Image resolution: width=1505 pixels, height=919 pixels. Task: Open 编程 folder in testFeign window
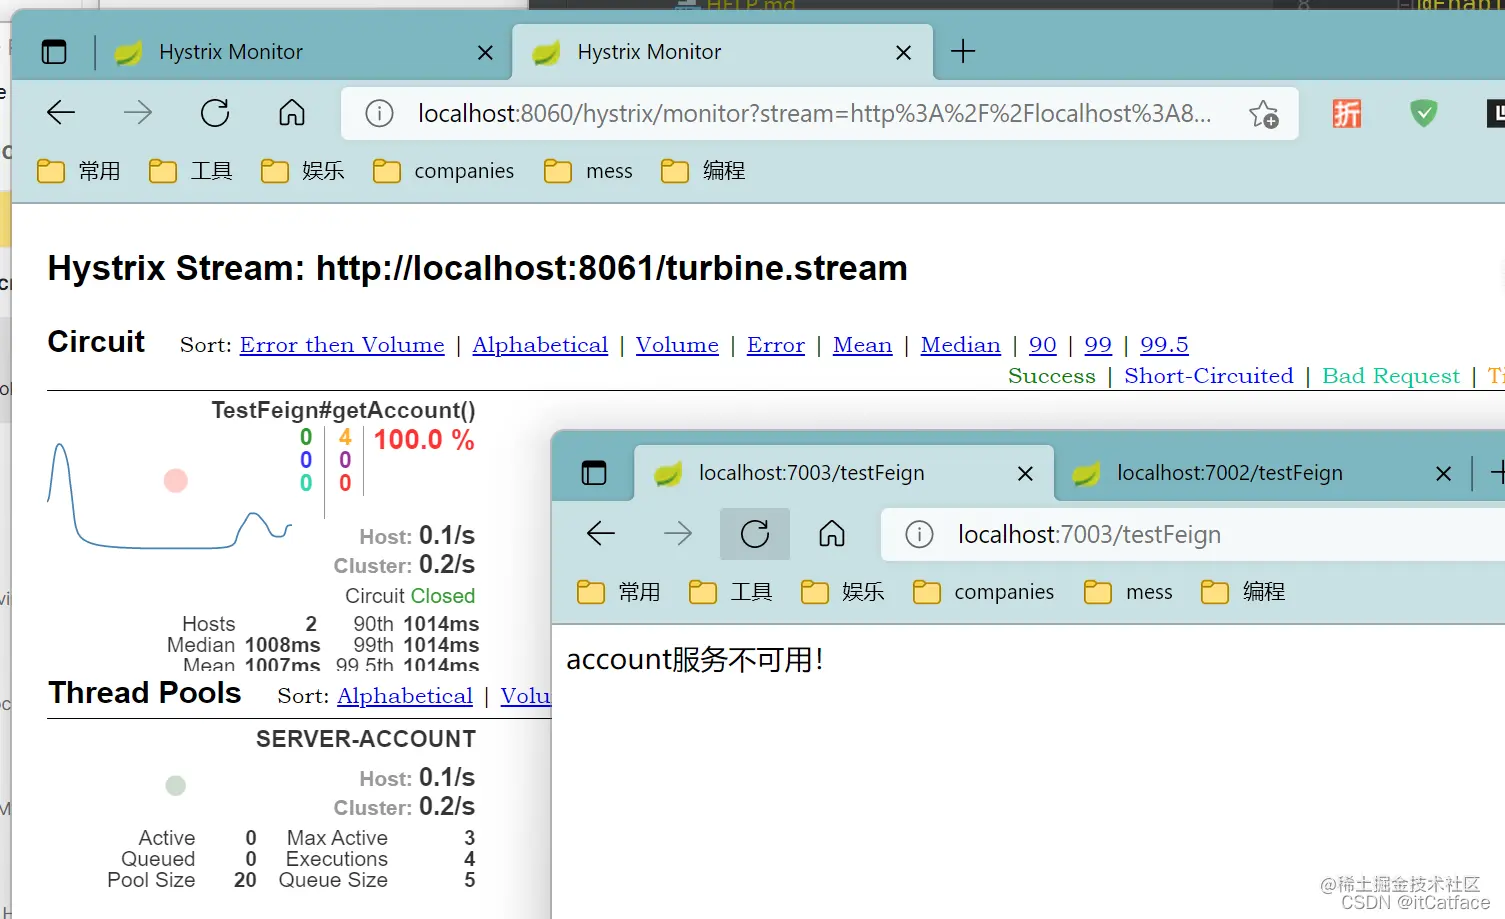tap(1244, 592)
